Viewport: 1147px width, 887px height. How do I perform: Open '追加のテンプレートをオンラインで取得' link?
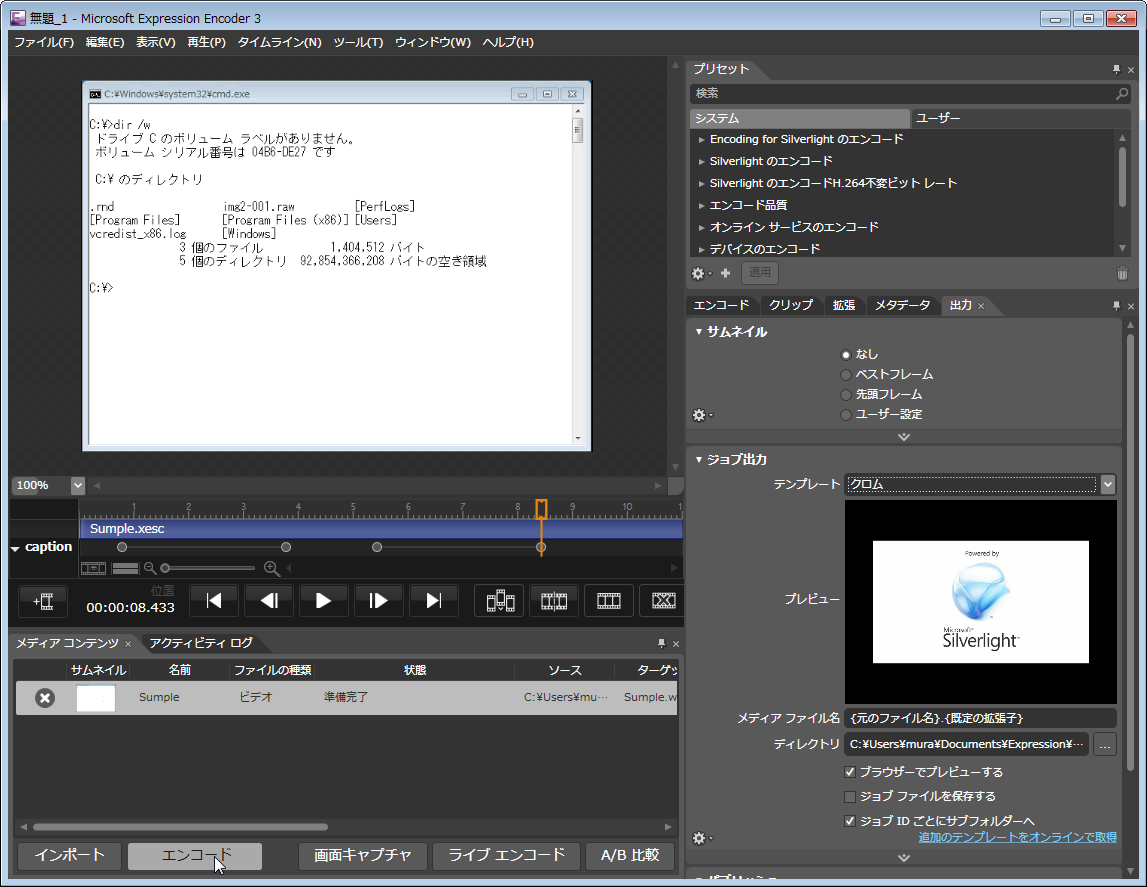1018,838
